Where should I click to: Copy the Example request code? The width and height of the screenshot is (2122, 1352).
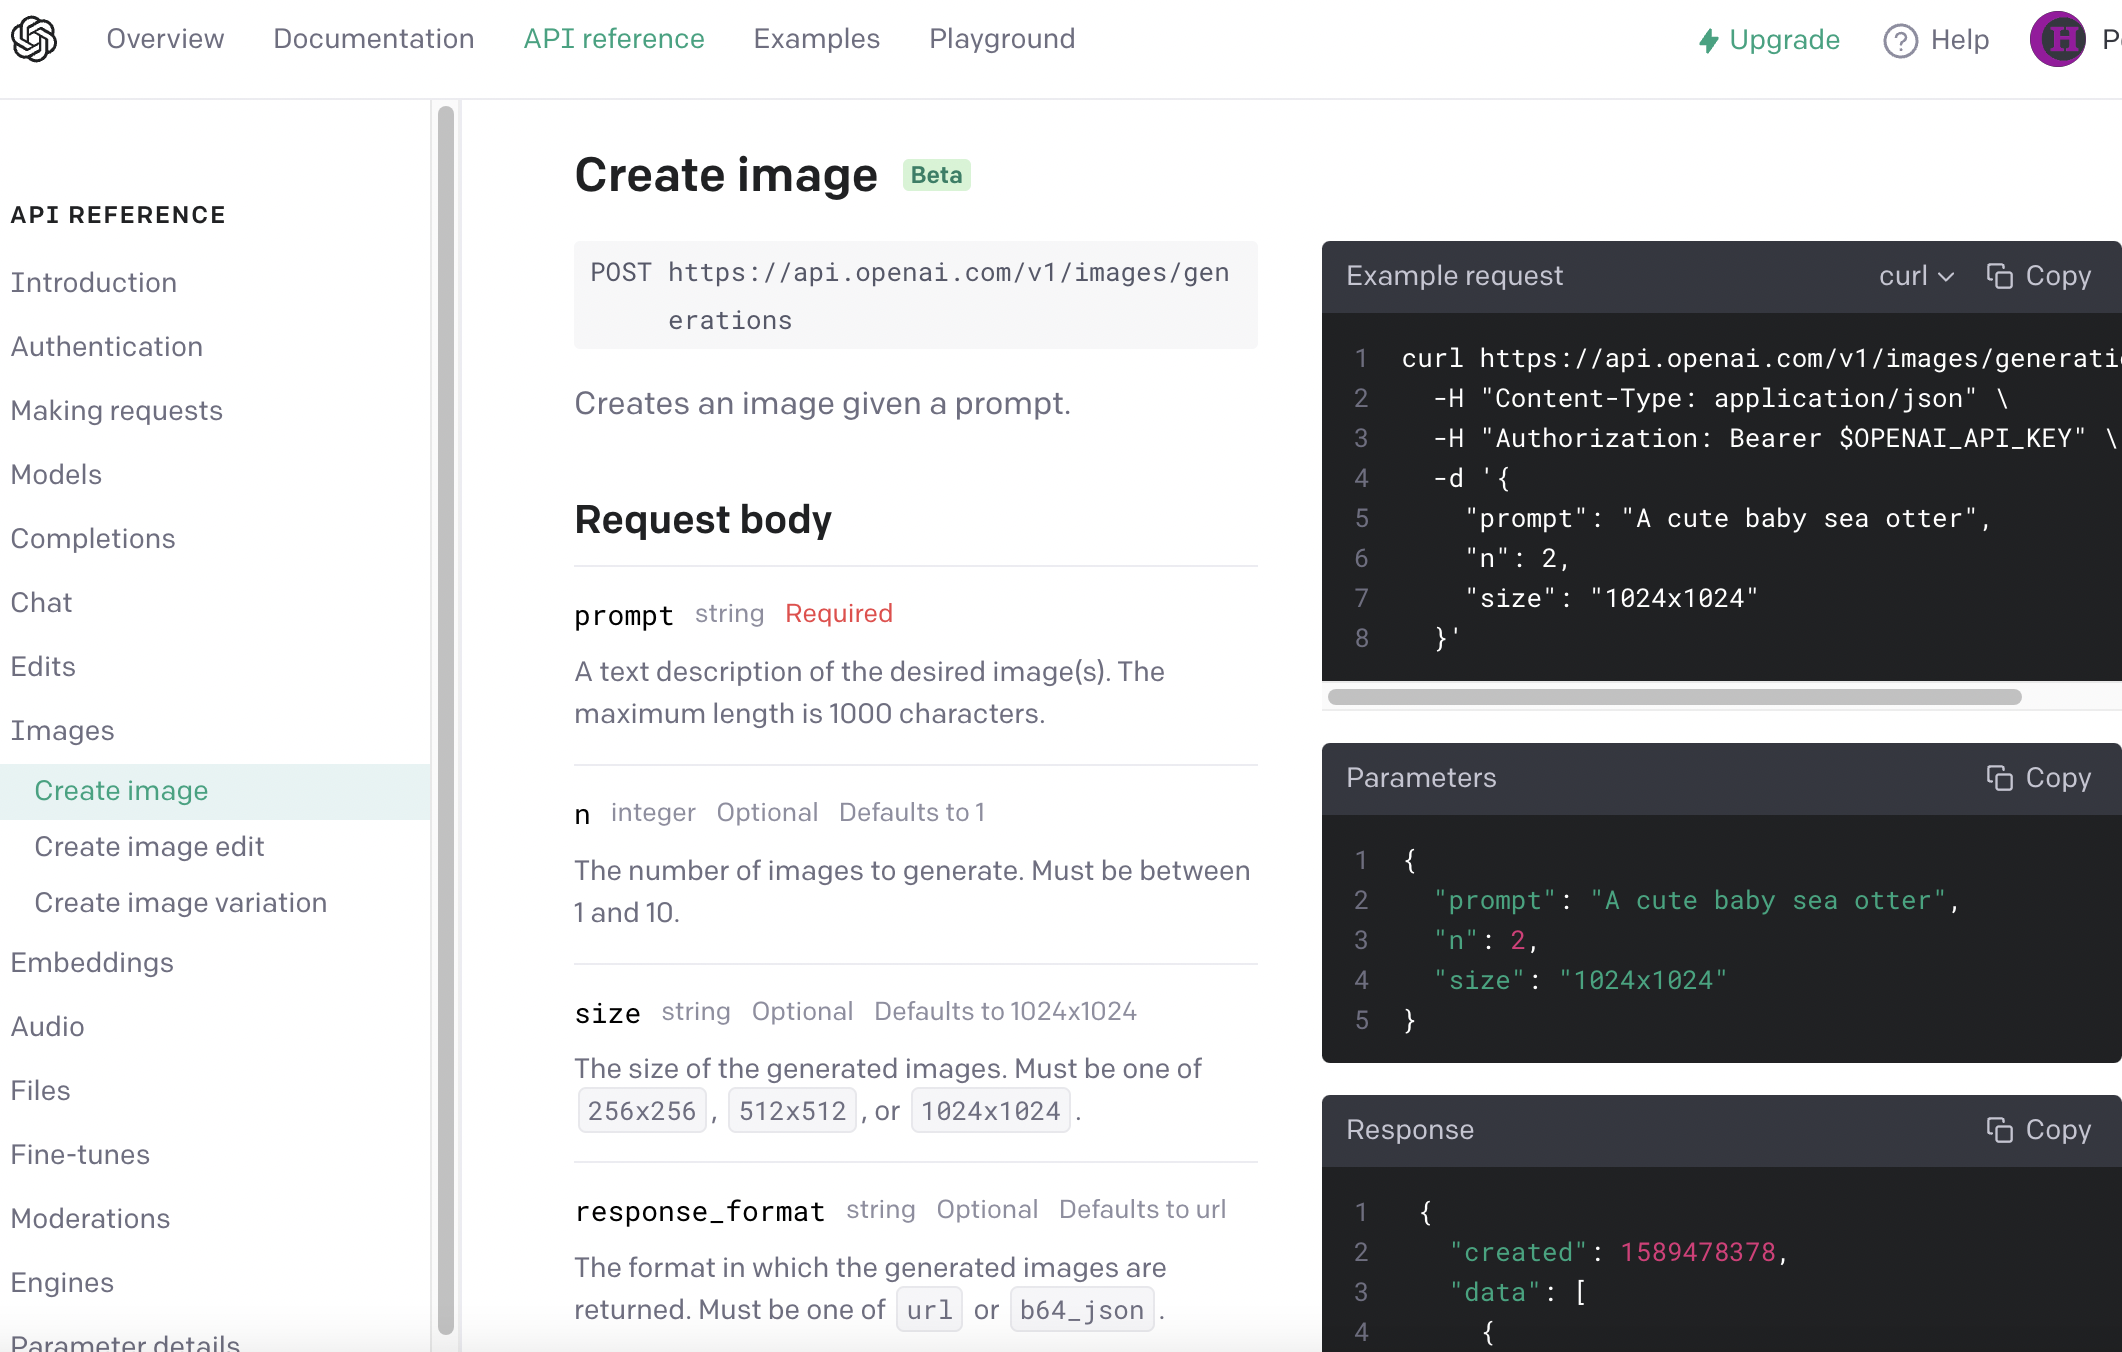coord(2039,276)
